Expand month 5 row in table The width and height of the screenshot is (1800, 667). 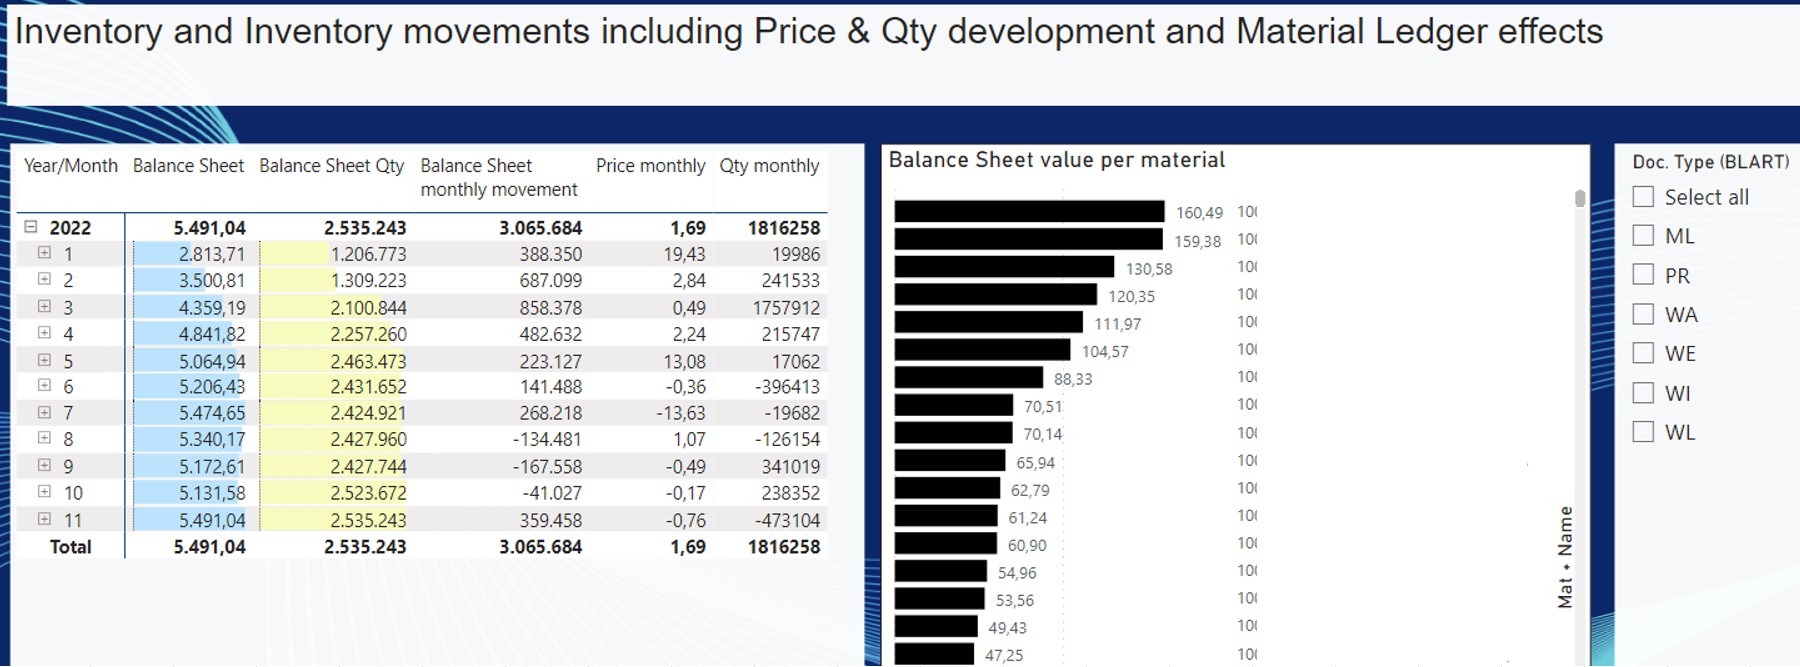pos(44,360)
